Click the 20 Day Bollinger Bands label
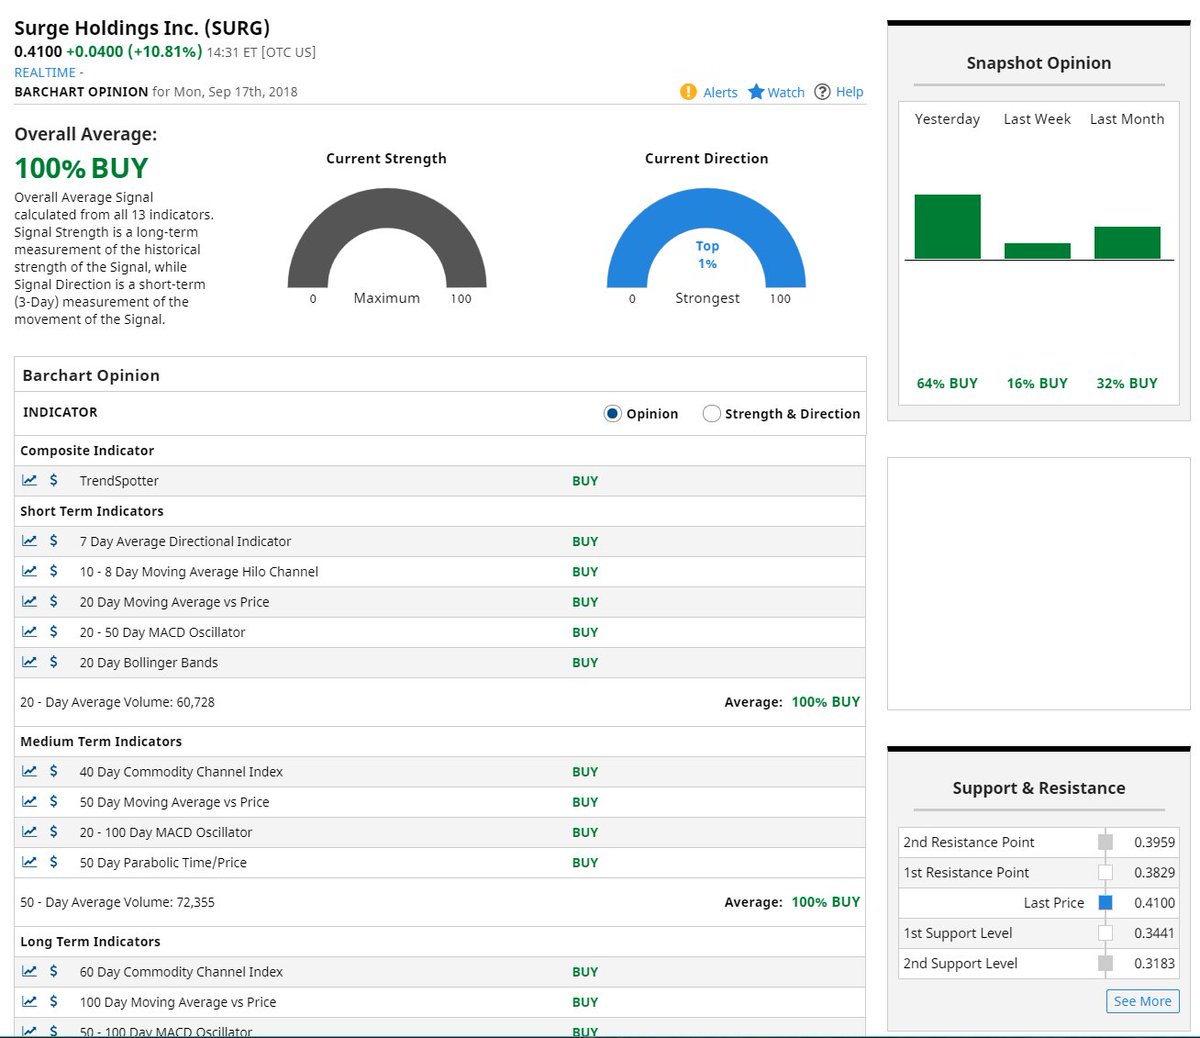The width and height of the screenshot is (1200, 1038). pos(149,662)
